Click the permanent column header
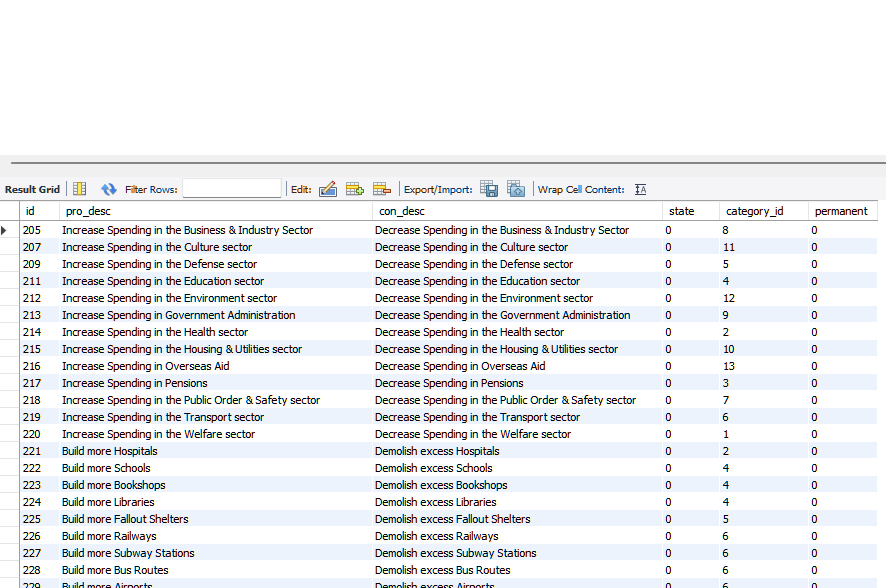Viewport: 886px width, 588px height. 841,211
